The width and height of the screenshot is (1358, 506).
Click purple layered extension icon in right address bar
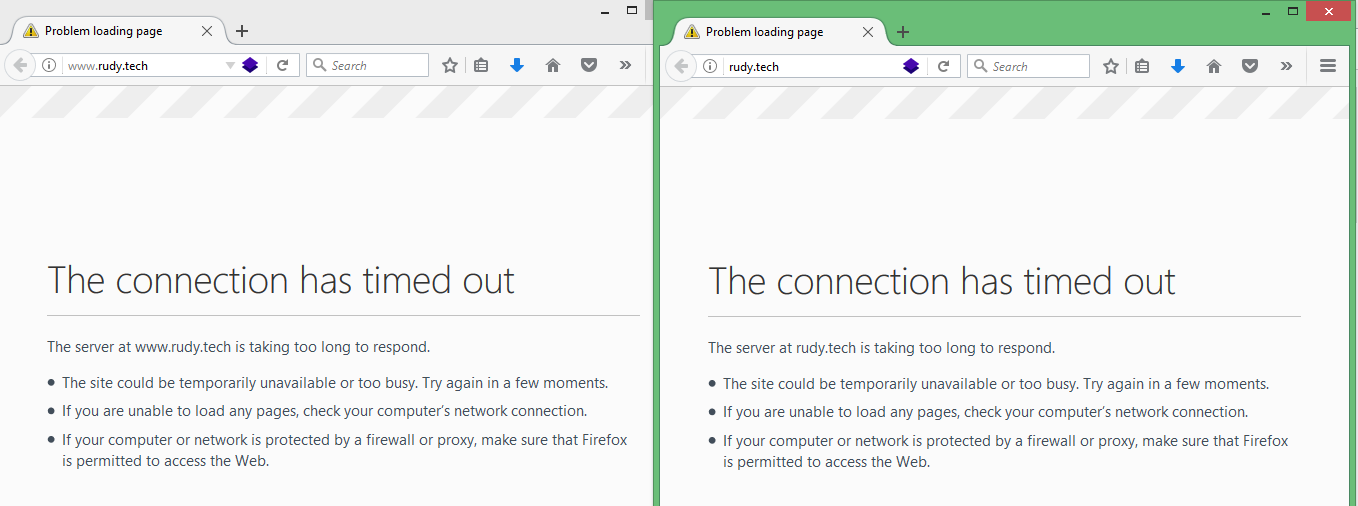(x=911, y=66)
